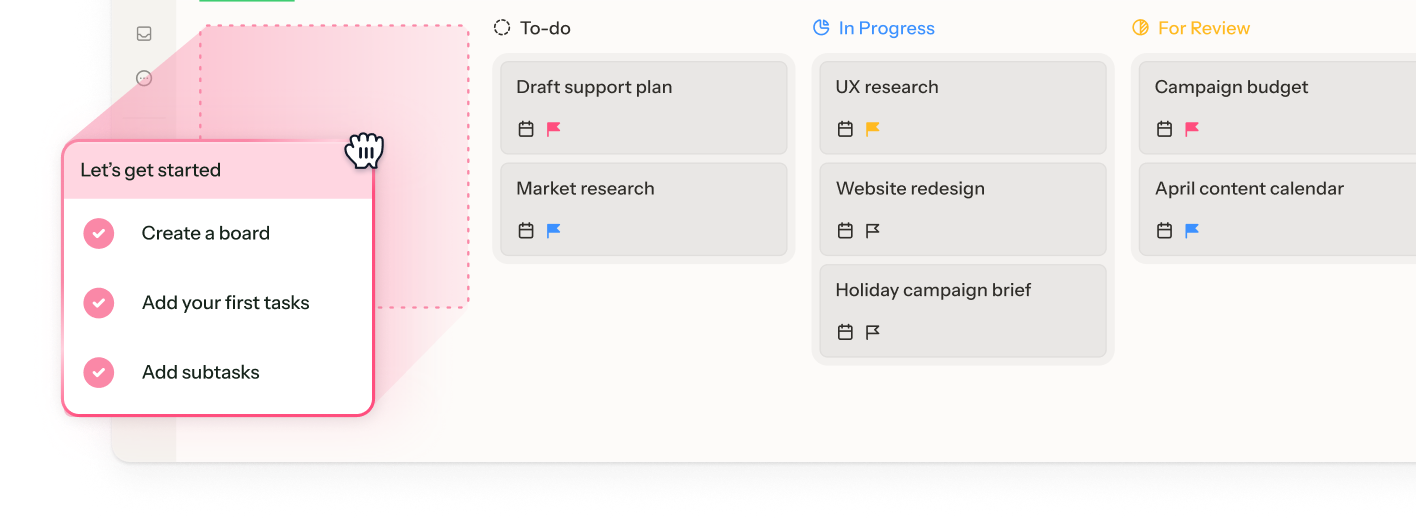Click red flag on Draft support plan

[x=554, y=129]
